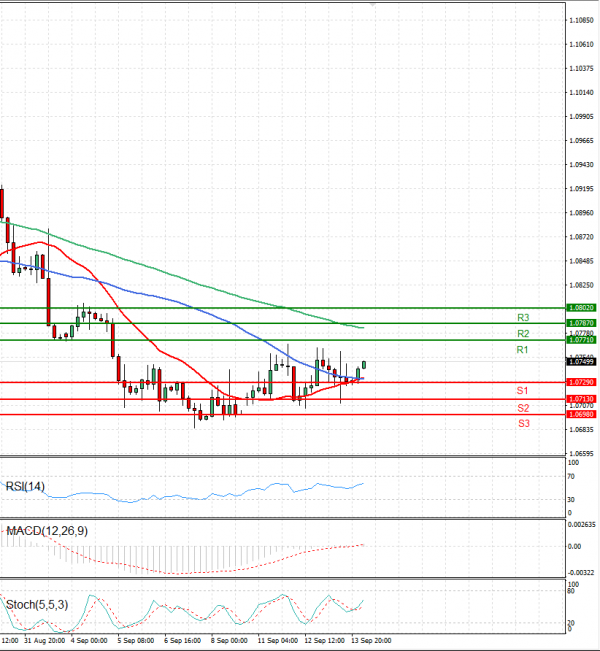Click the red 1.06980 price tag

pos(582,414)
